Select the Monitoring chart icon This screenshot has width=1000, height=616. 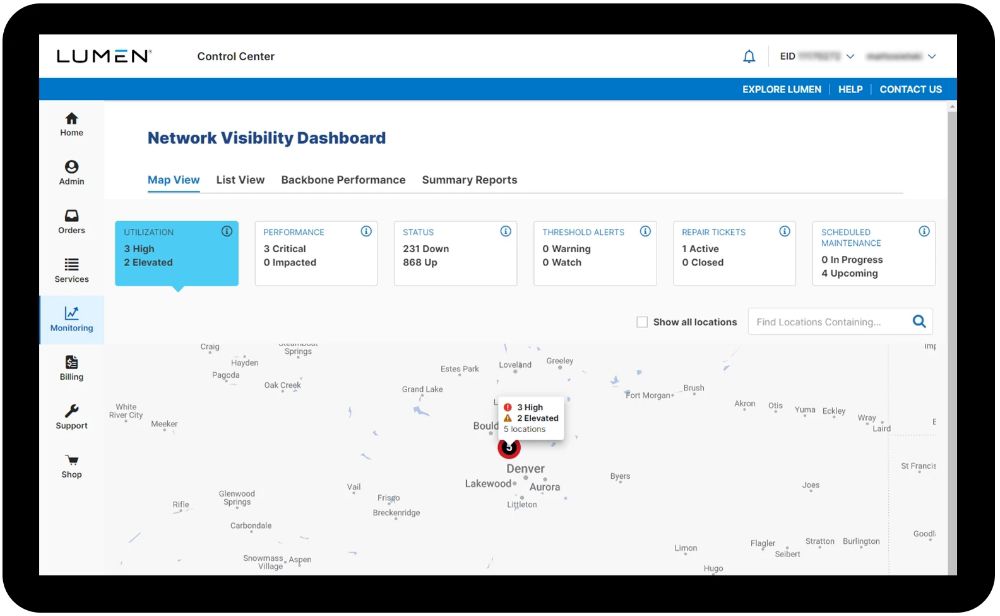pyautogui.click(x=71, y=313)
